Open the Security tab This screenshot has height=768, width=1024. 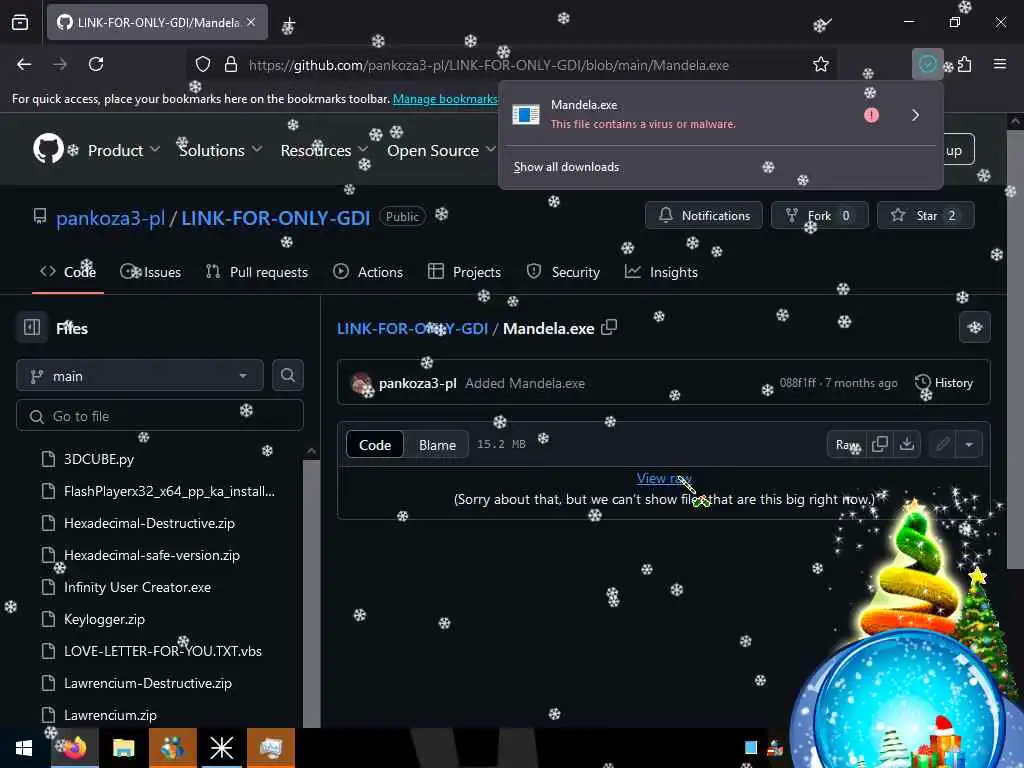[563, 272]
